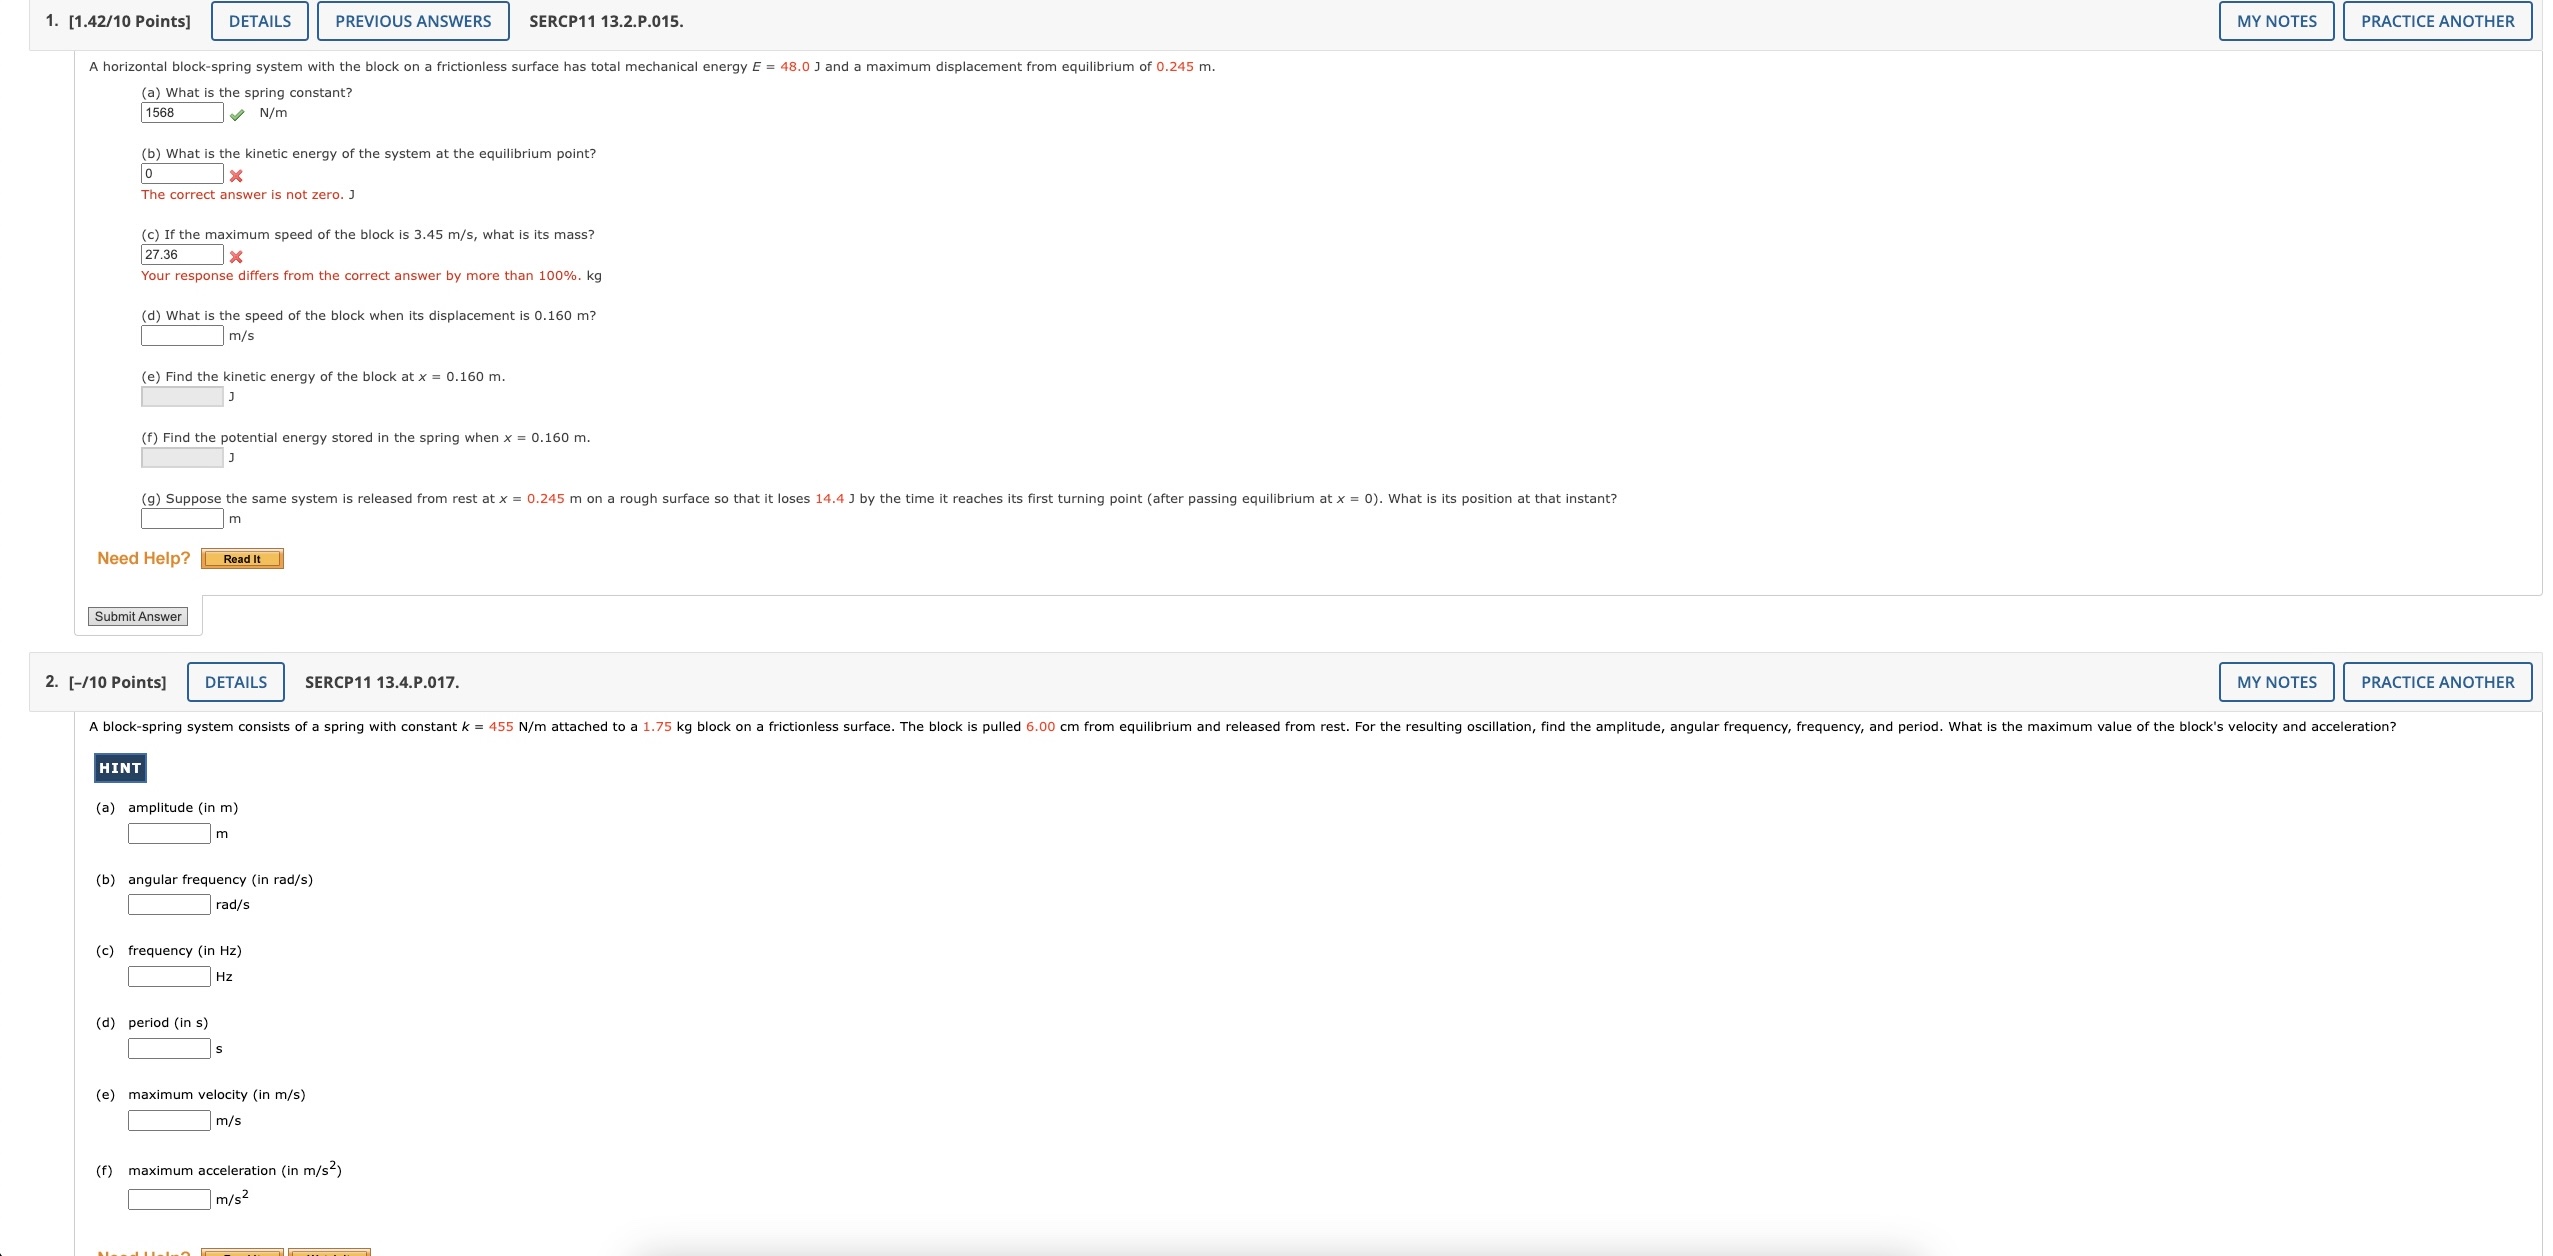Open DETAILS for question 2
2553x1256 pixels.
236,682
